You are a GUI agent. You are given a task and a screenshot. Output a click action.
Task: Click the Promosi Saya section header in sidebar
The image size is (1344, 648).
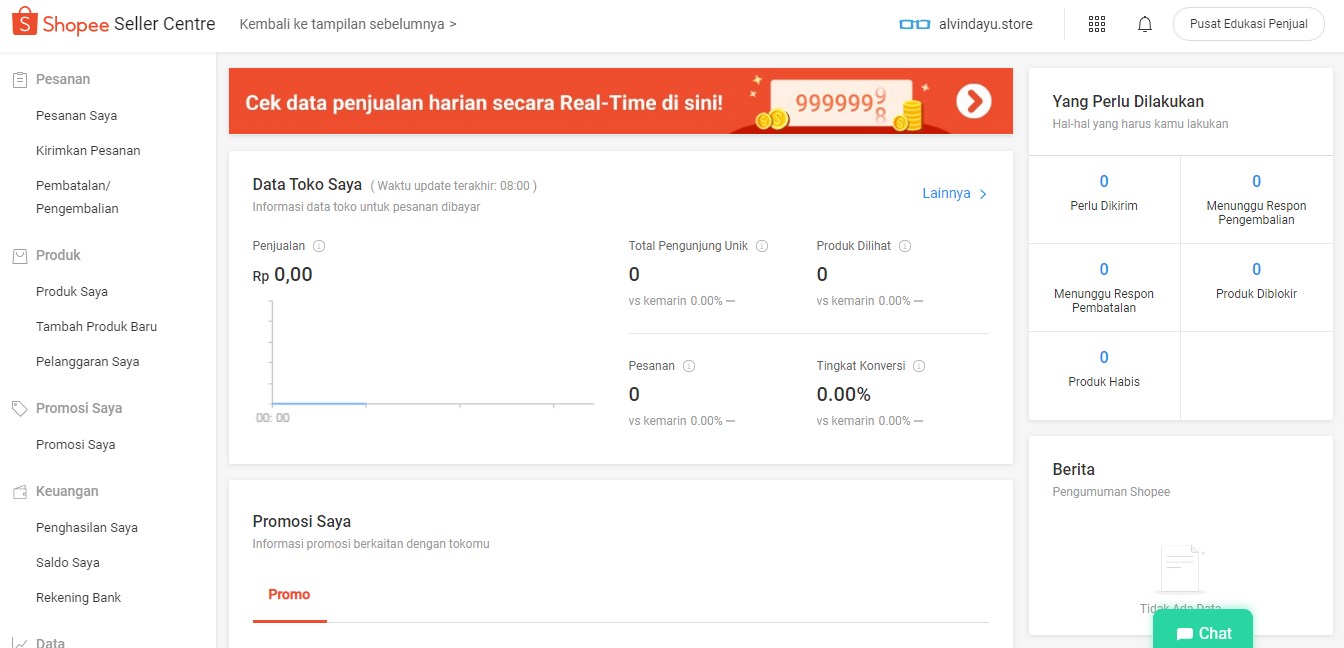79,408
